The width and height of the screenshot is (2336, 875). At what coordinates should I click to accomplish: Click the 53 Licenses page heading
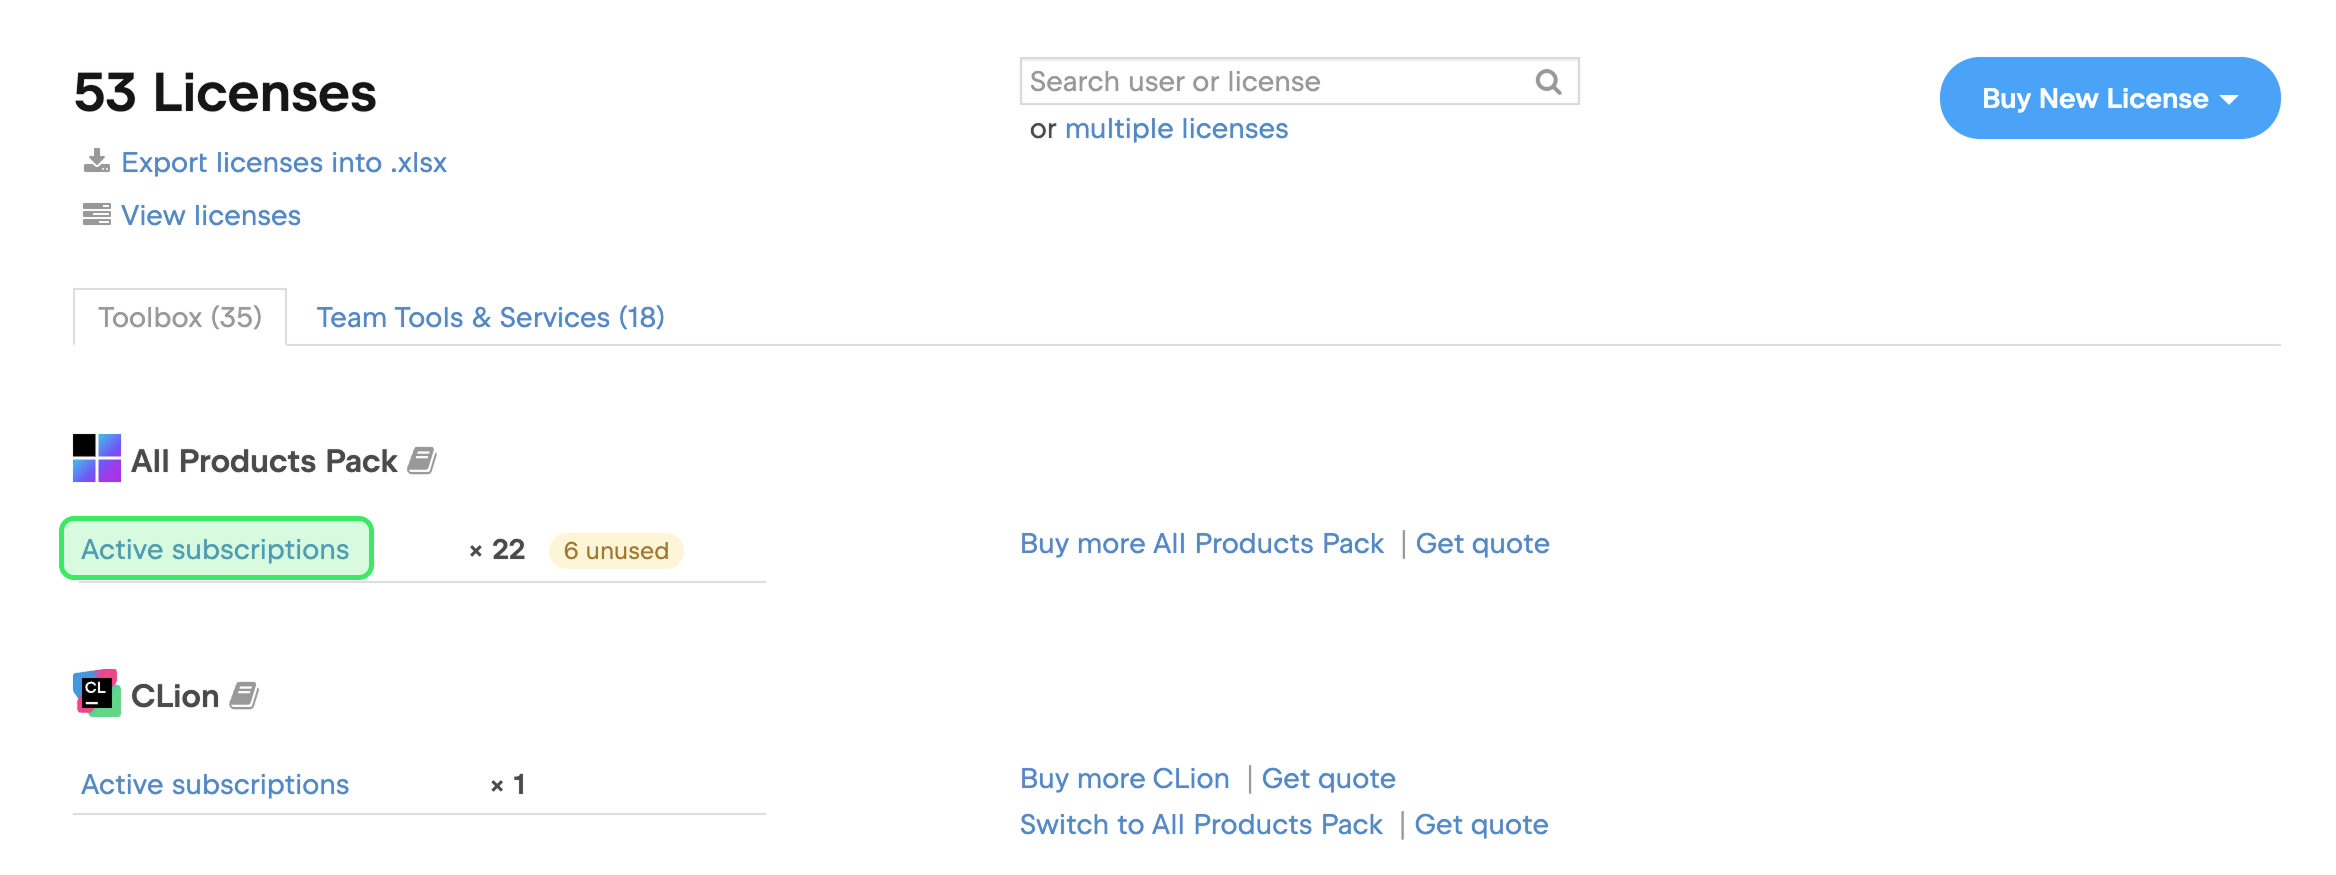[227, 93]
